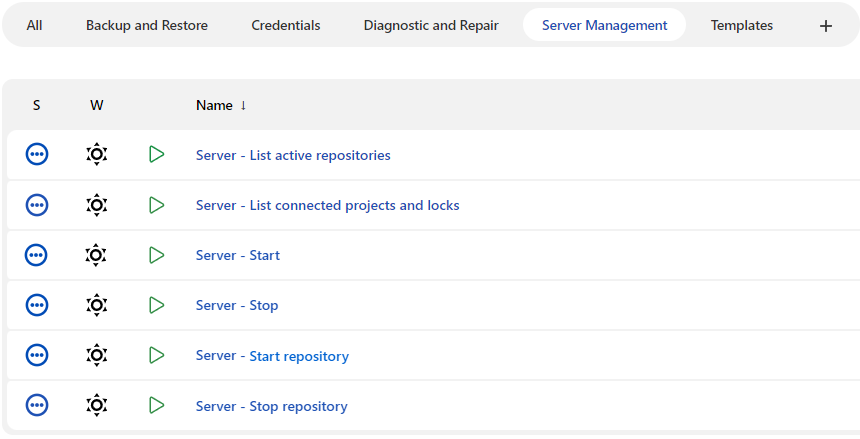Screen dimensions: 860x439
Task: Open the Templates tab
Action: tap(742, 25)
